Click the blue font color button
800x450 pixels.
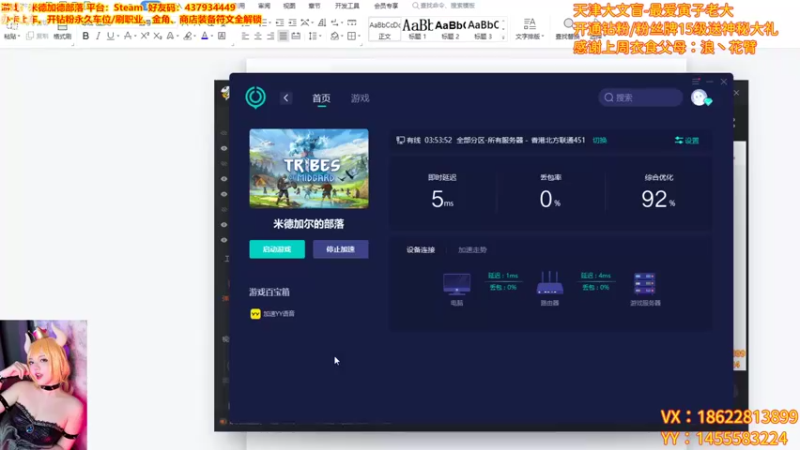(205, 36)
